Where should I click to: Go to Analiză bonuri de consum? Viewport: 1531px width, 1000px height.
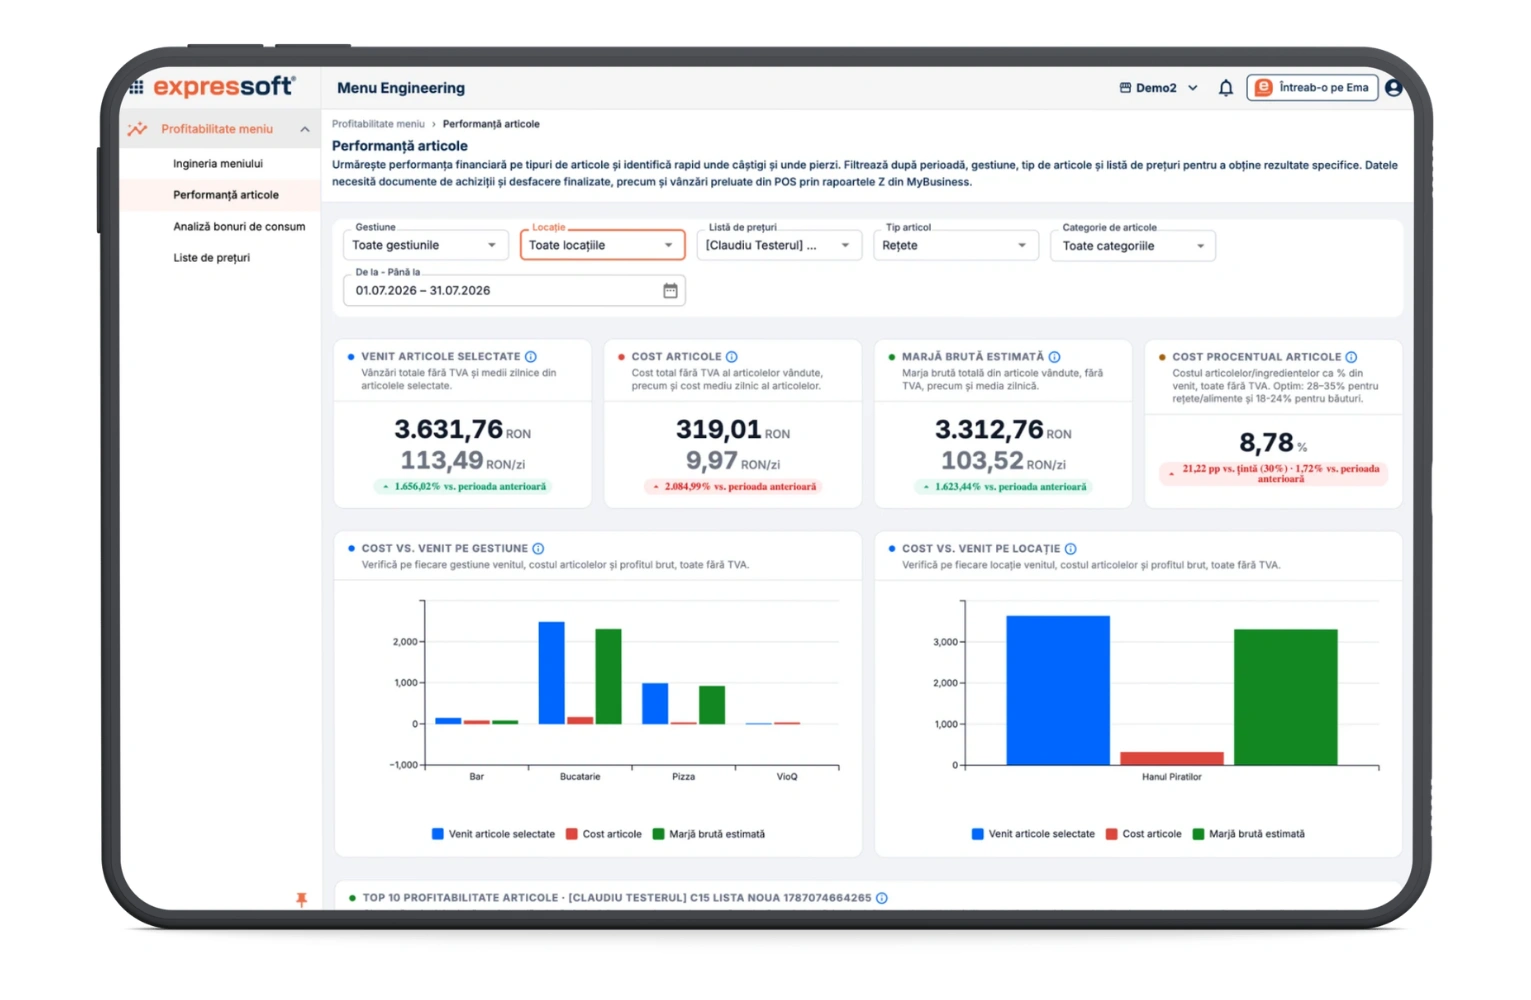[239, 227]
